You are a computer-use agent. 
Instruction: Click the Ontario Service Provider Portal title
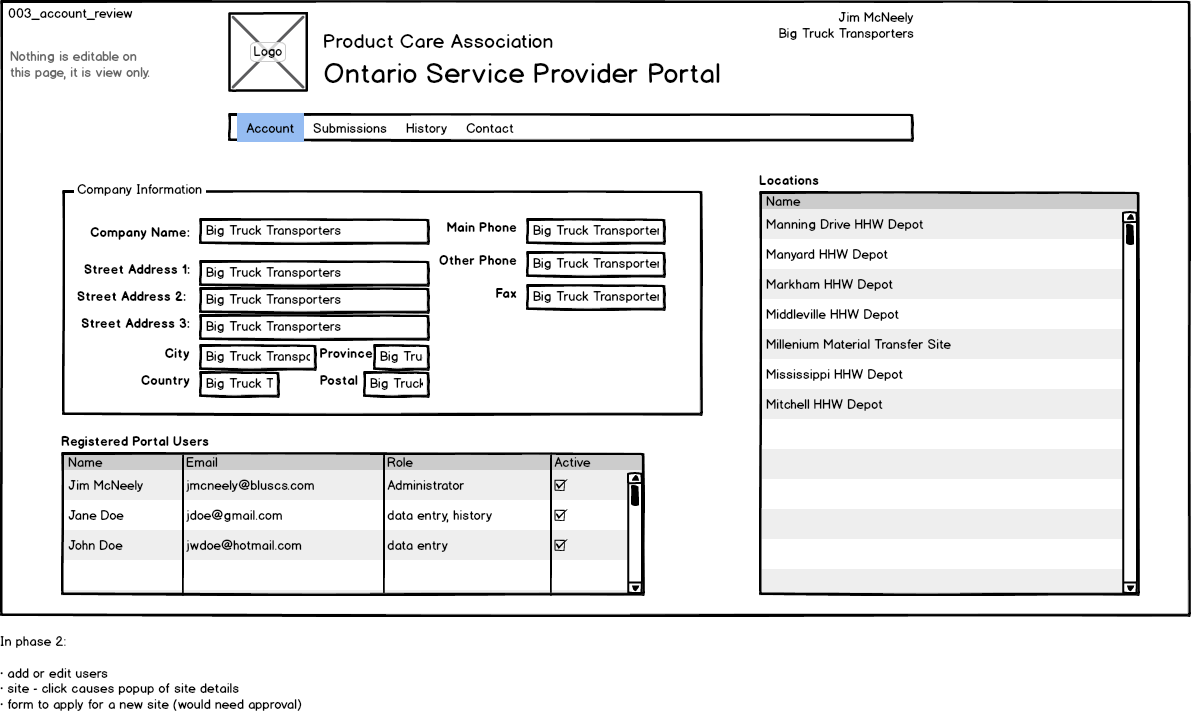pyautogui.click(x=522, y=74)
